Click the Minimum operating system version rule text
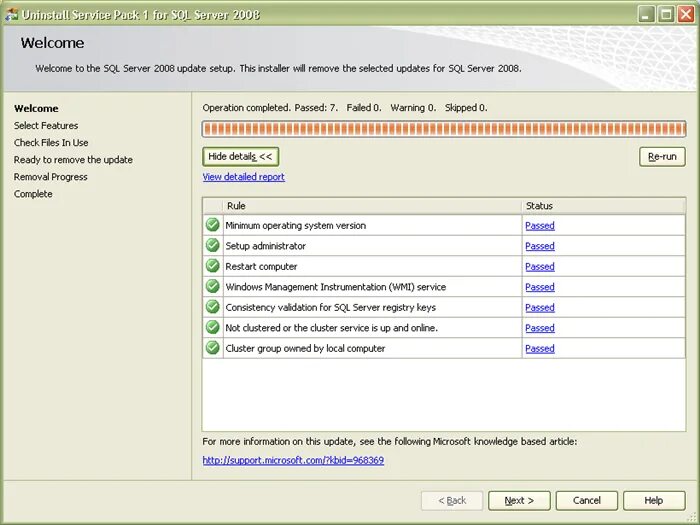 coord(296,226)
